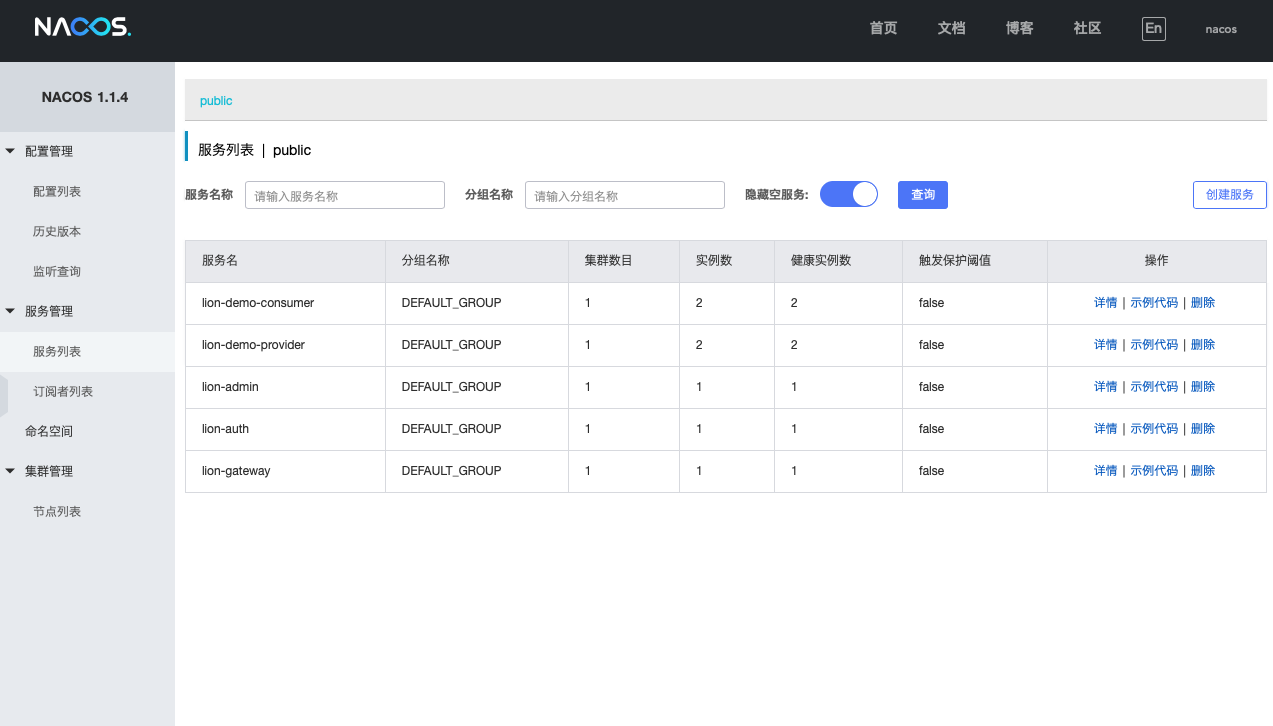Click the 查询 search button

923,195
